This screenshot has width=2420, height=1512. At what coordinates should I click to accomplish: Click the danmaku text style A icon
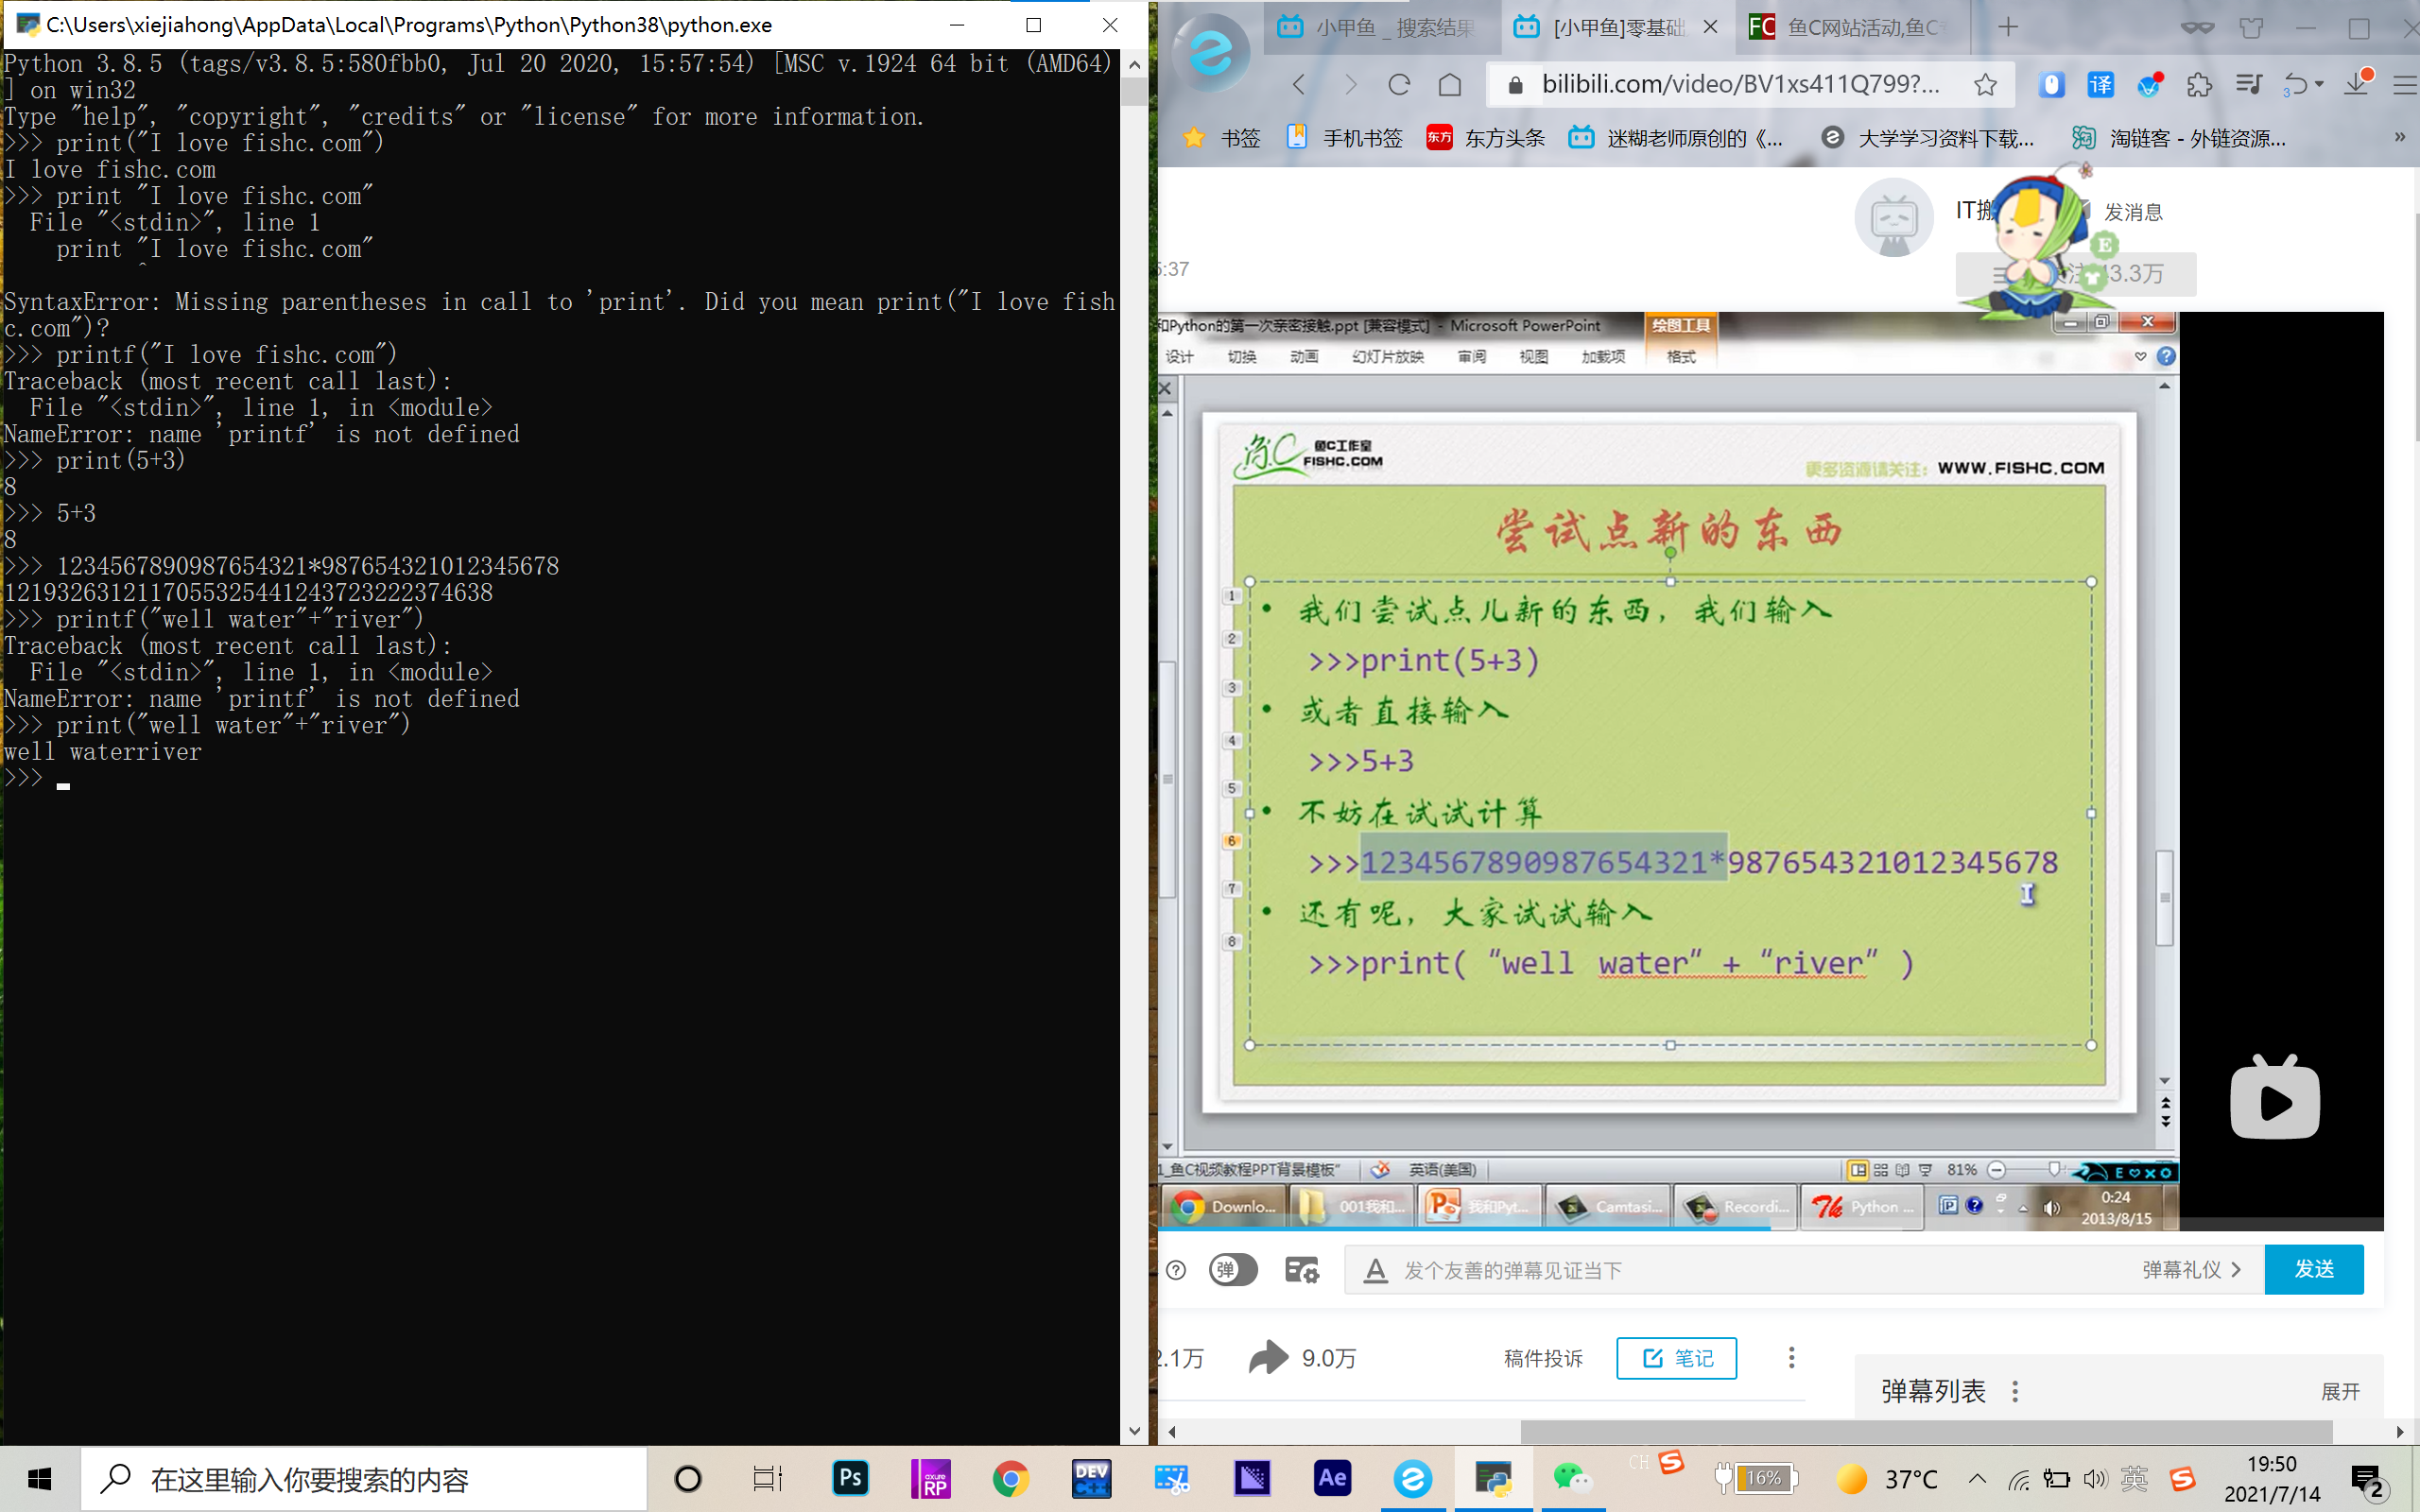click(1376, 1270)
